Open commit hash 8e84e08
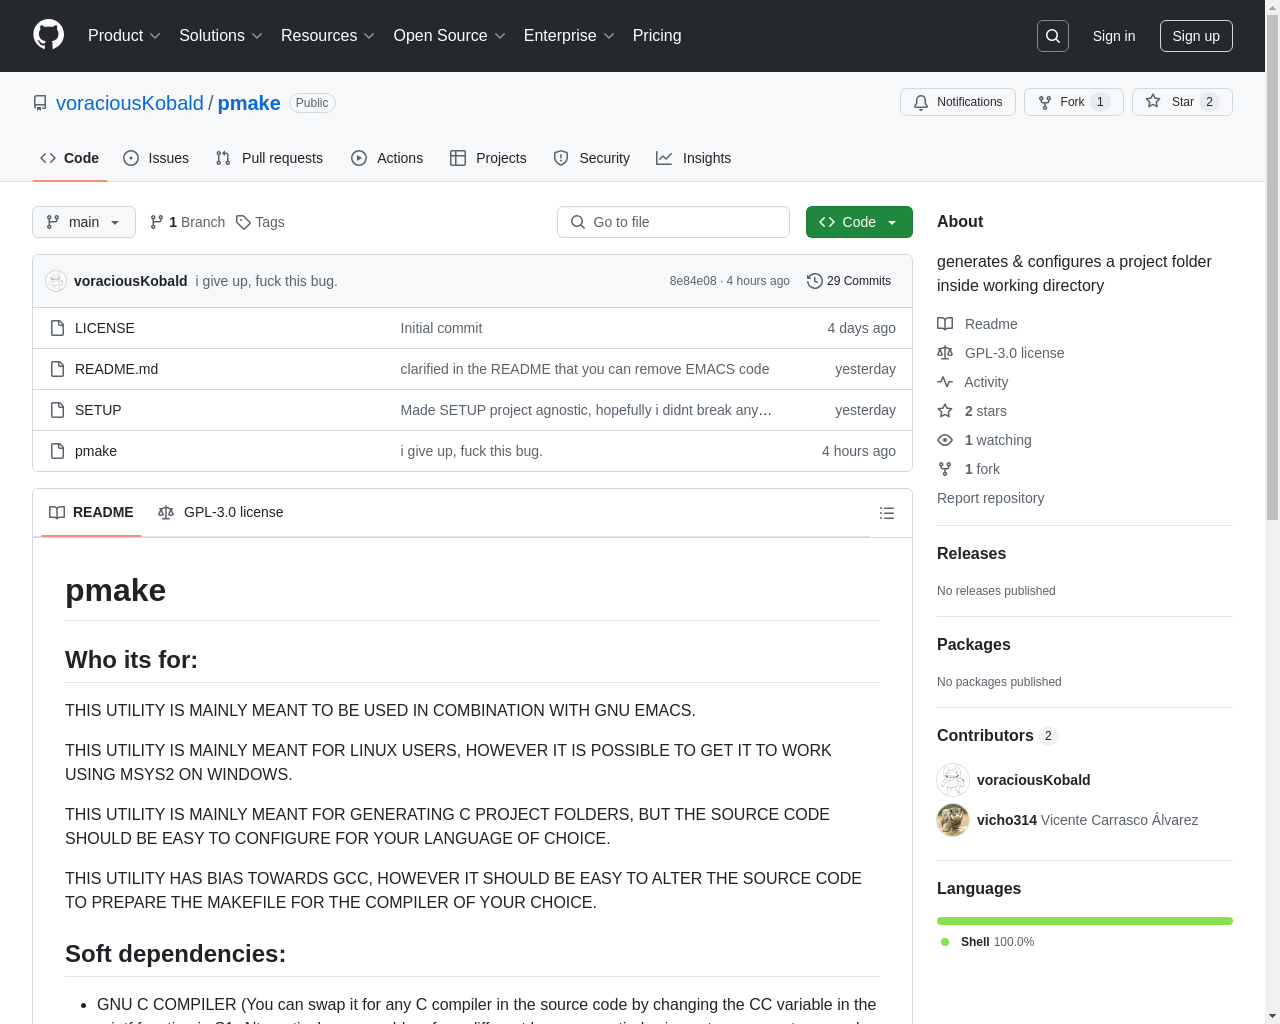This screenshot has height=1024, width=1280. click(693, 281)
